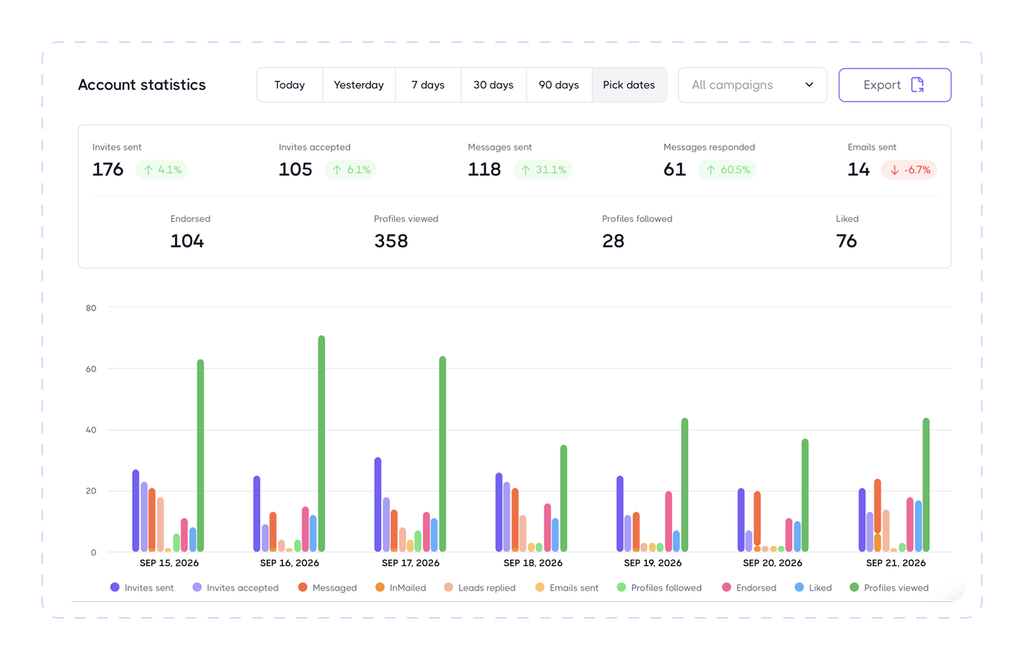The height and width of the screenshot is (660, 1024).
Task: Click the green Profiles viewed bar for SEP 21
Action: click(x=926, y=485)
